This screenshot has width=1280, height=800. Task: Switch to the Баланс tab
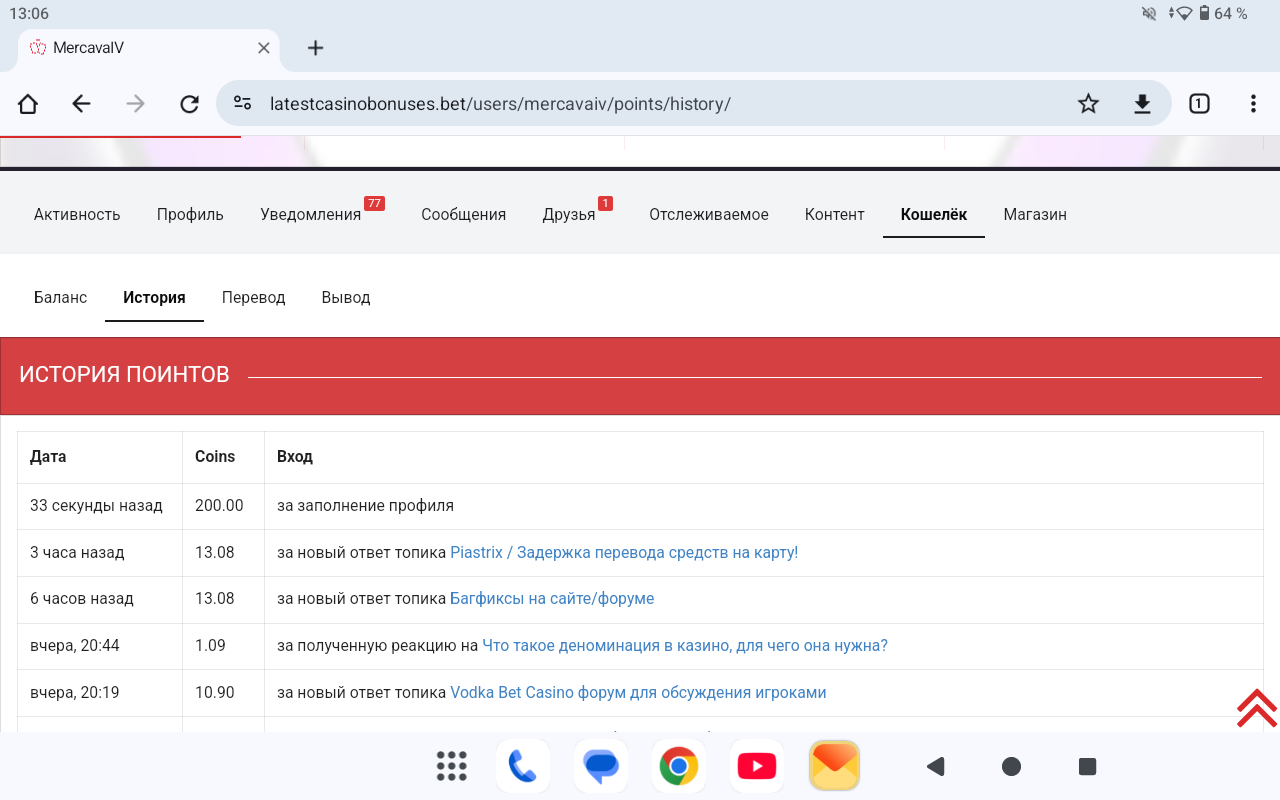click(x=60, y=297)
